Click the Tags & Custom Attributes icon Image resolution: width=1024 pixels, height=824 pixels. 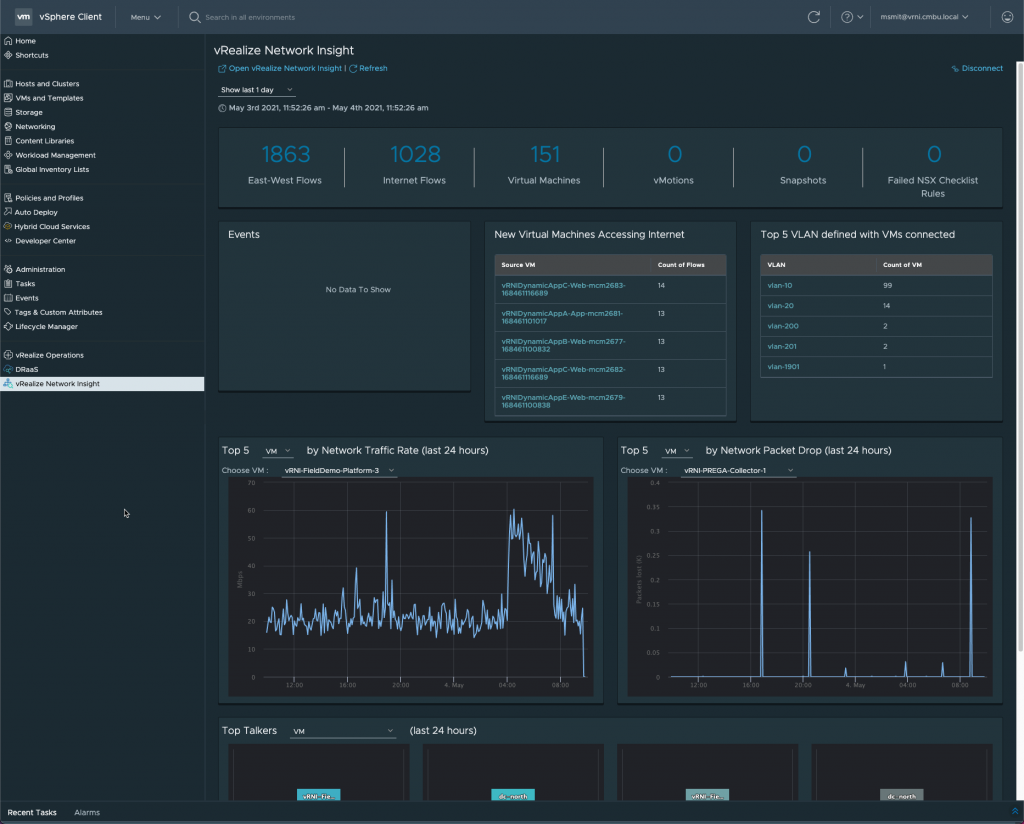click(x=8, y=312)
